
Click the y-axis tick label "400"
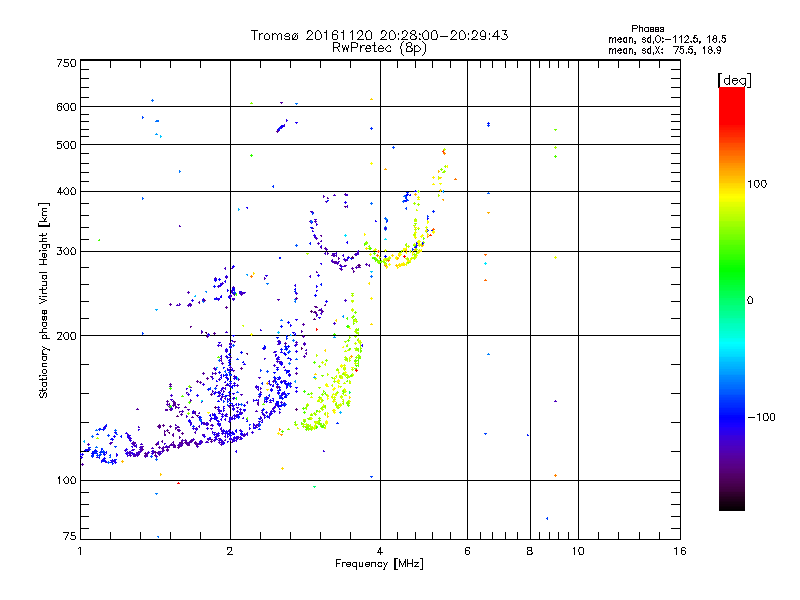66,191
